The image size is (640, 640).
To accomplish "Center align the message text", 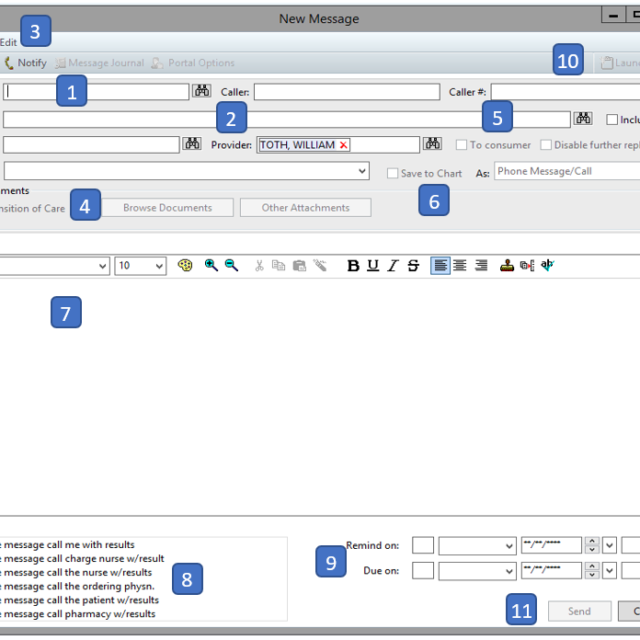I will tap(460, 266).
